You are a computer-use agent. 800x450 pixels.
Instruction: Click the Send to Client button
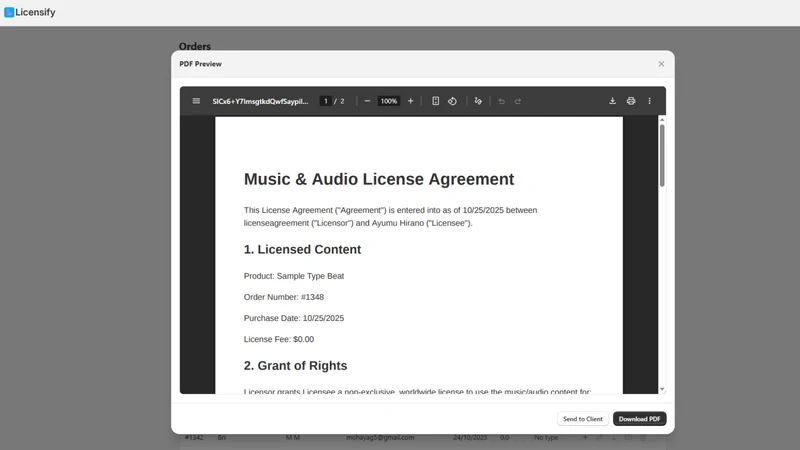point(583,419)
